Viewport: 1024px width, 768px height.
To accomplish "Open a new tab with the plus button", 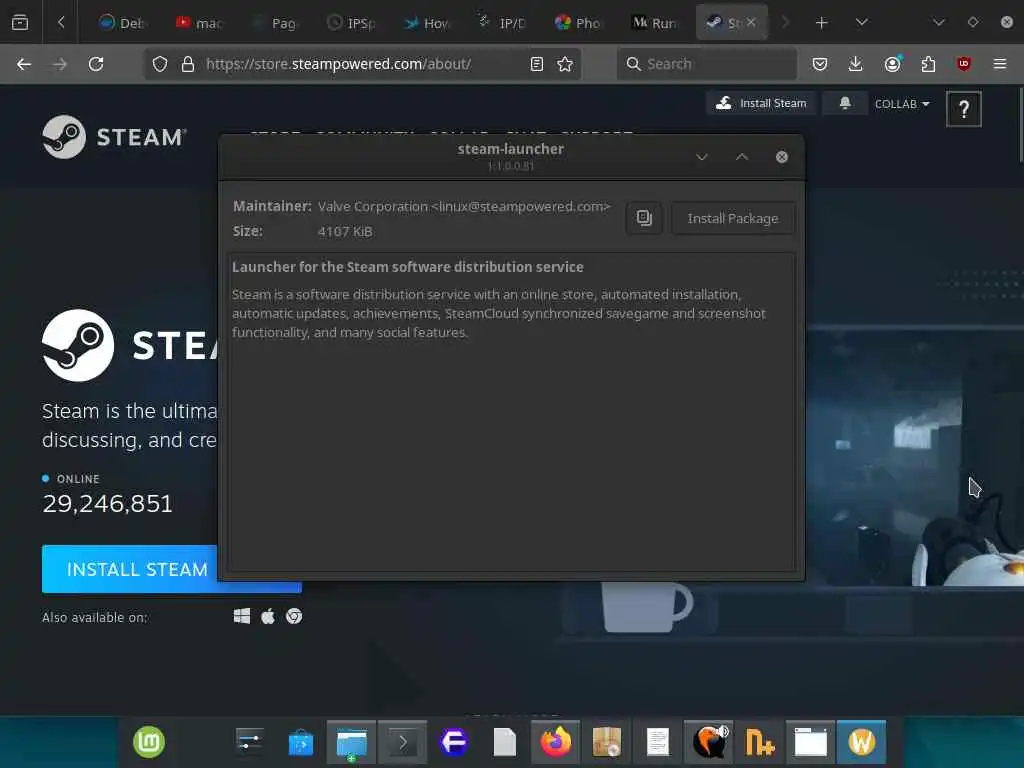I will [822, 23].
